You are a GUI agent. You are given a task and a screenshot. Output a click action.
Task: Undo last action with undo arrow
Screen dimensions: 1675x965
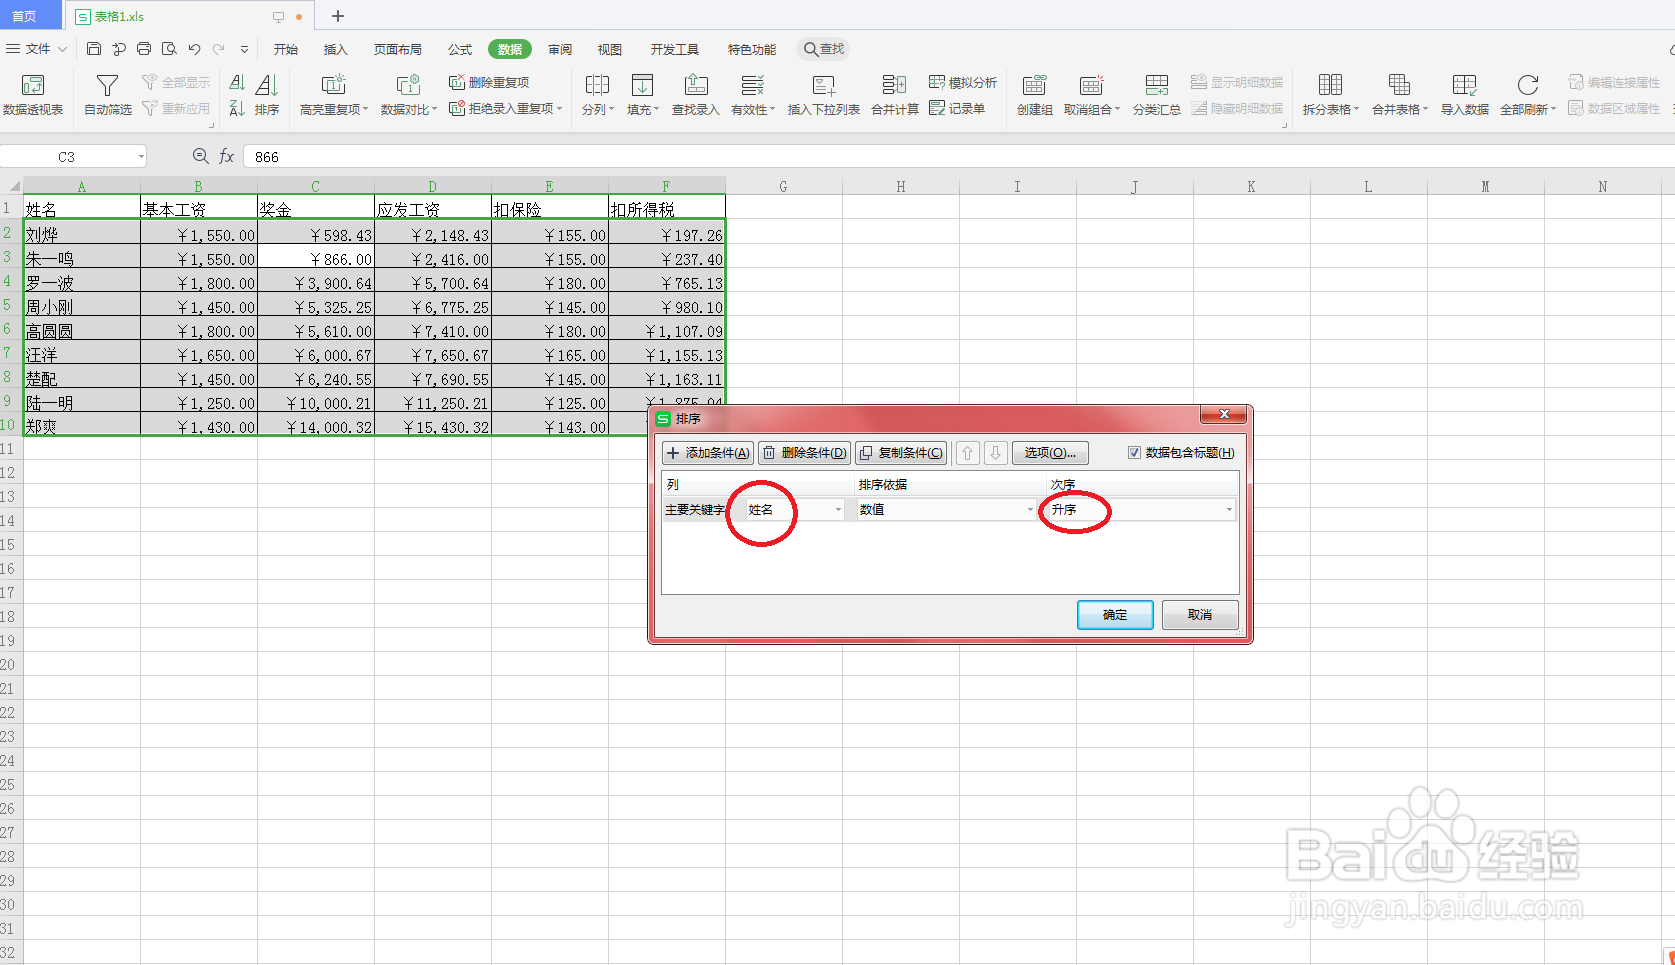click(x=194, y=49)
